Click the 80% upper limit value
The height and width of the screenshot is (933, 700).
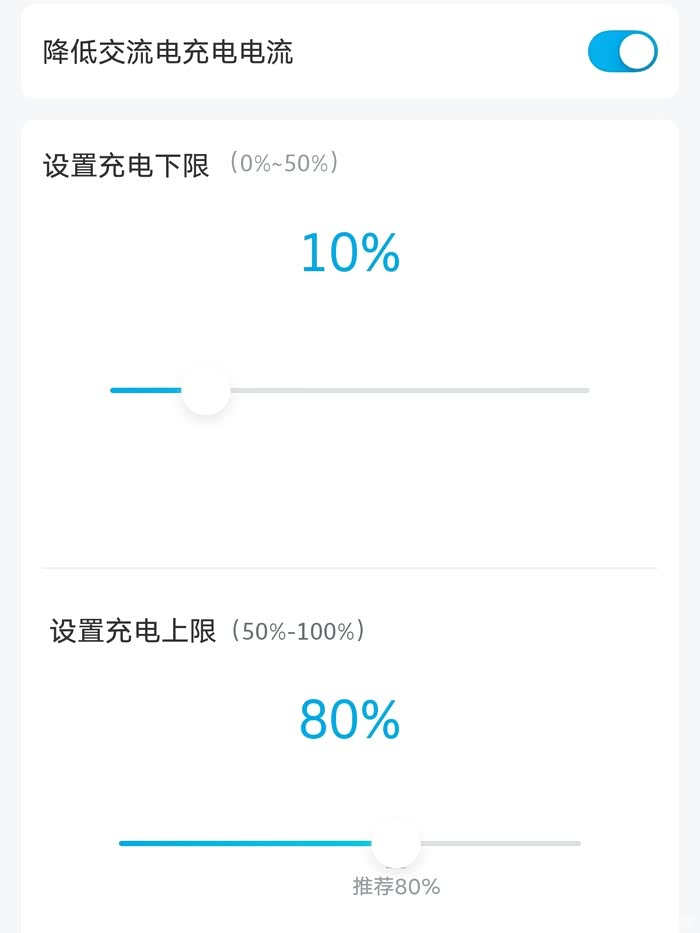[350, 720]
